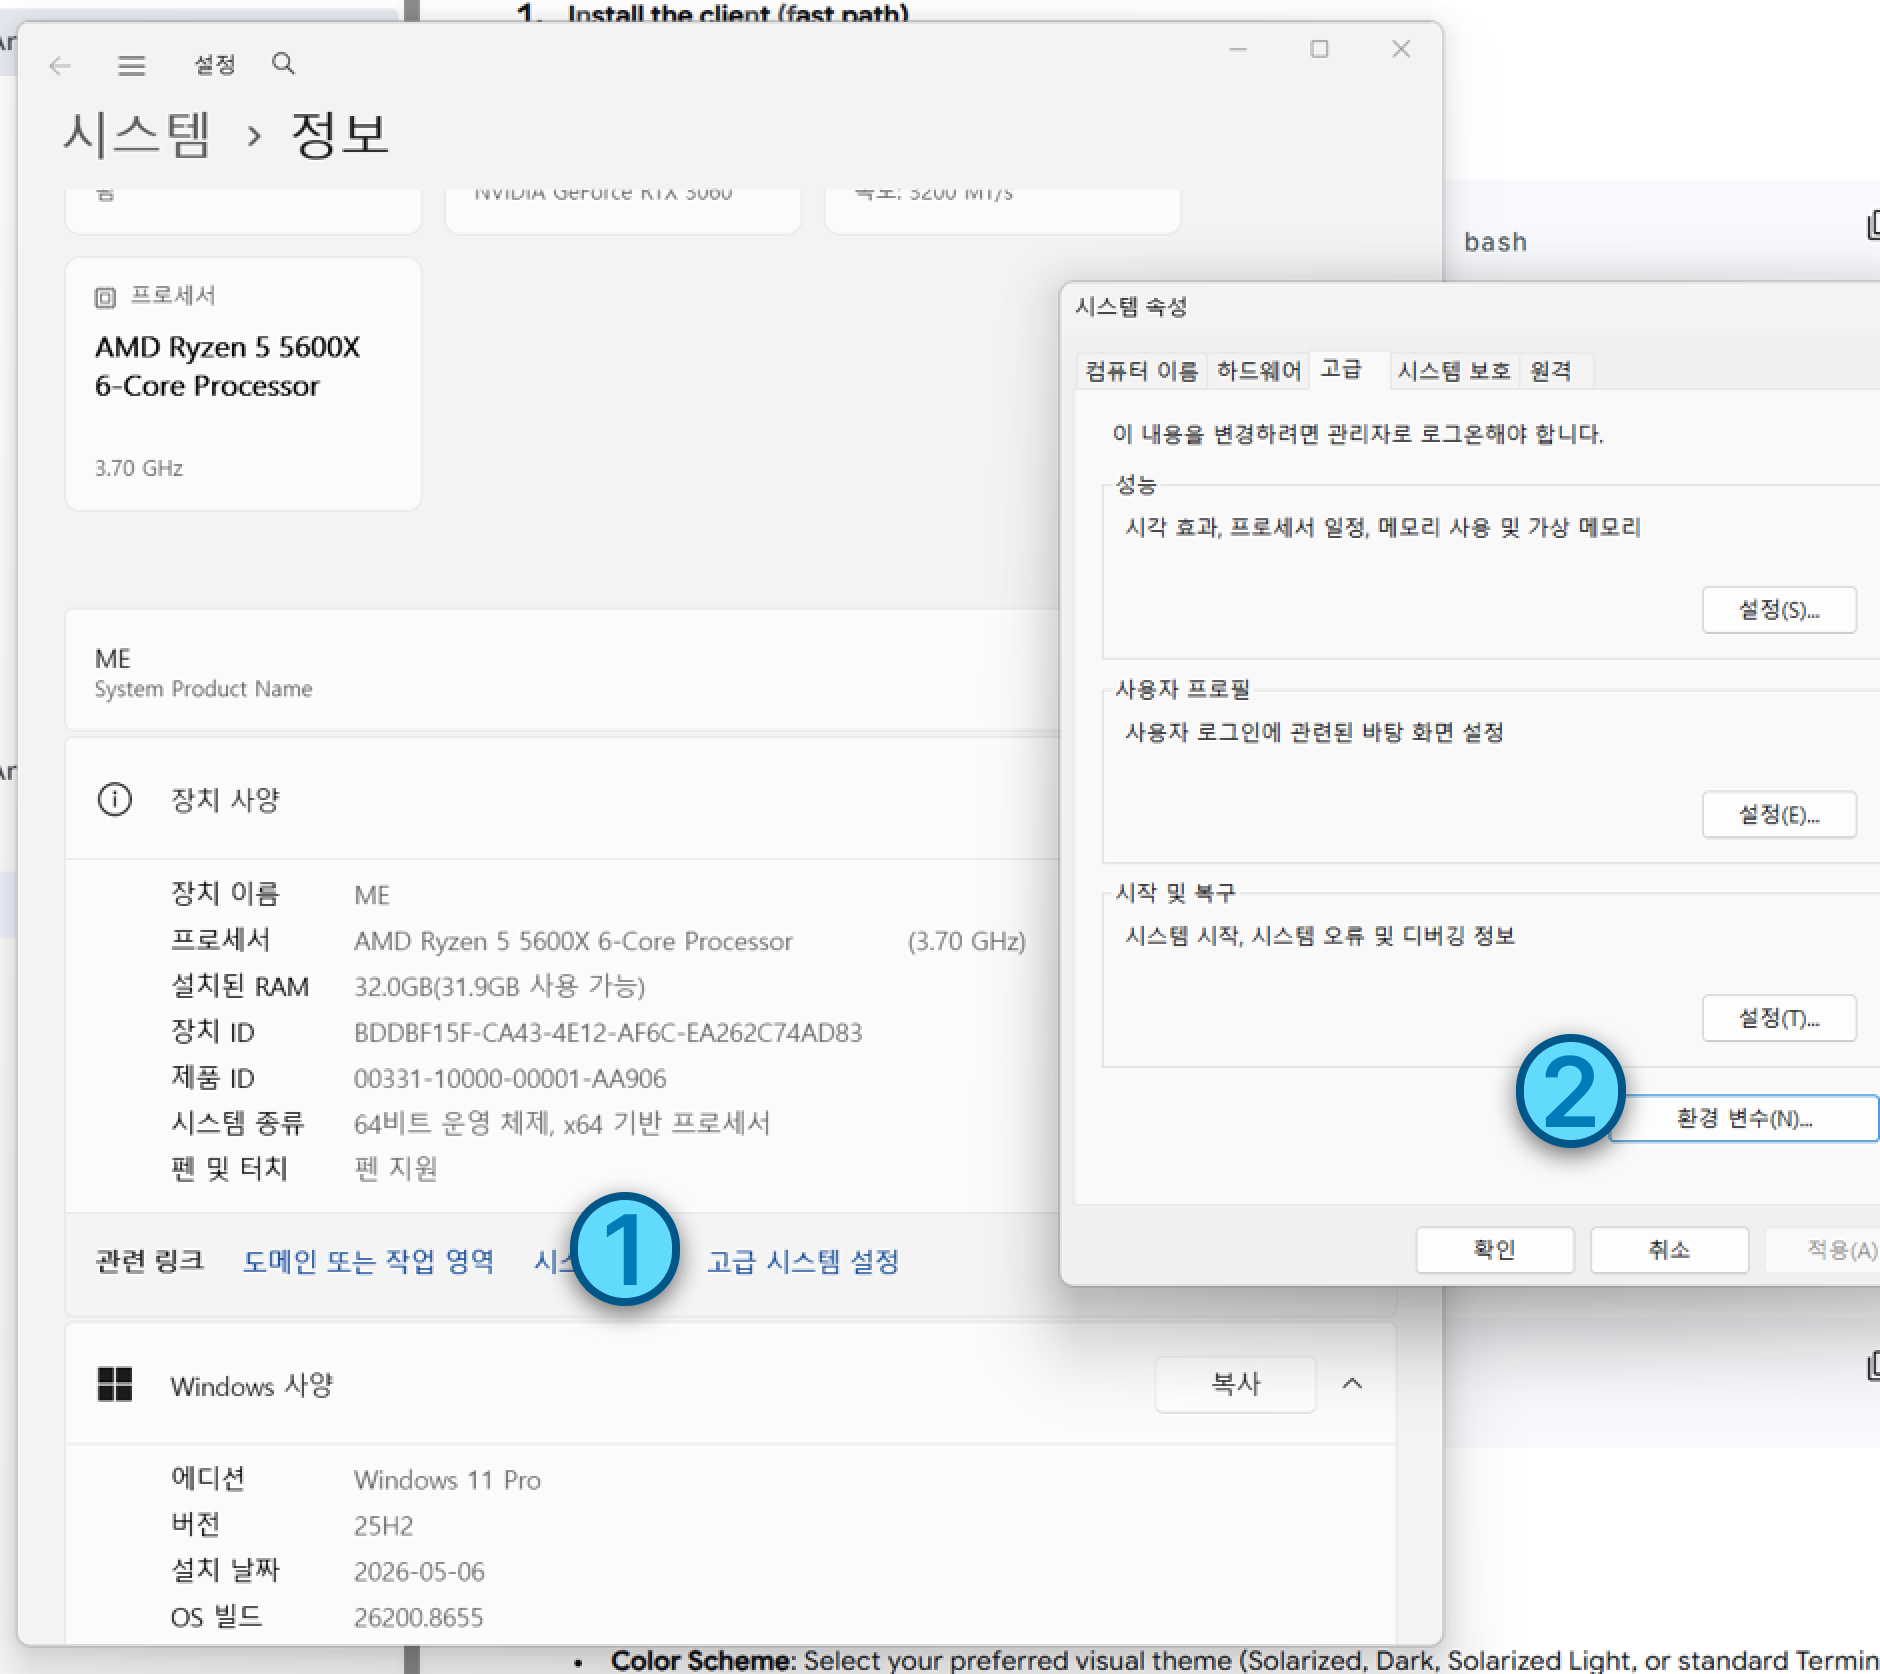Image resolution: width=1880 pixels, height=1674 pixels.
Task: Switch to the 컴퓨터 이름 tab
Action: 1141,371
